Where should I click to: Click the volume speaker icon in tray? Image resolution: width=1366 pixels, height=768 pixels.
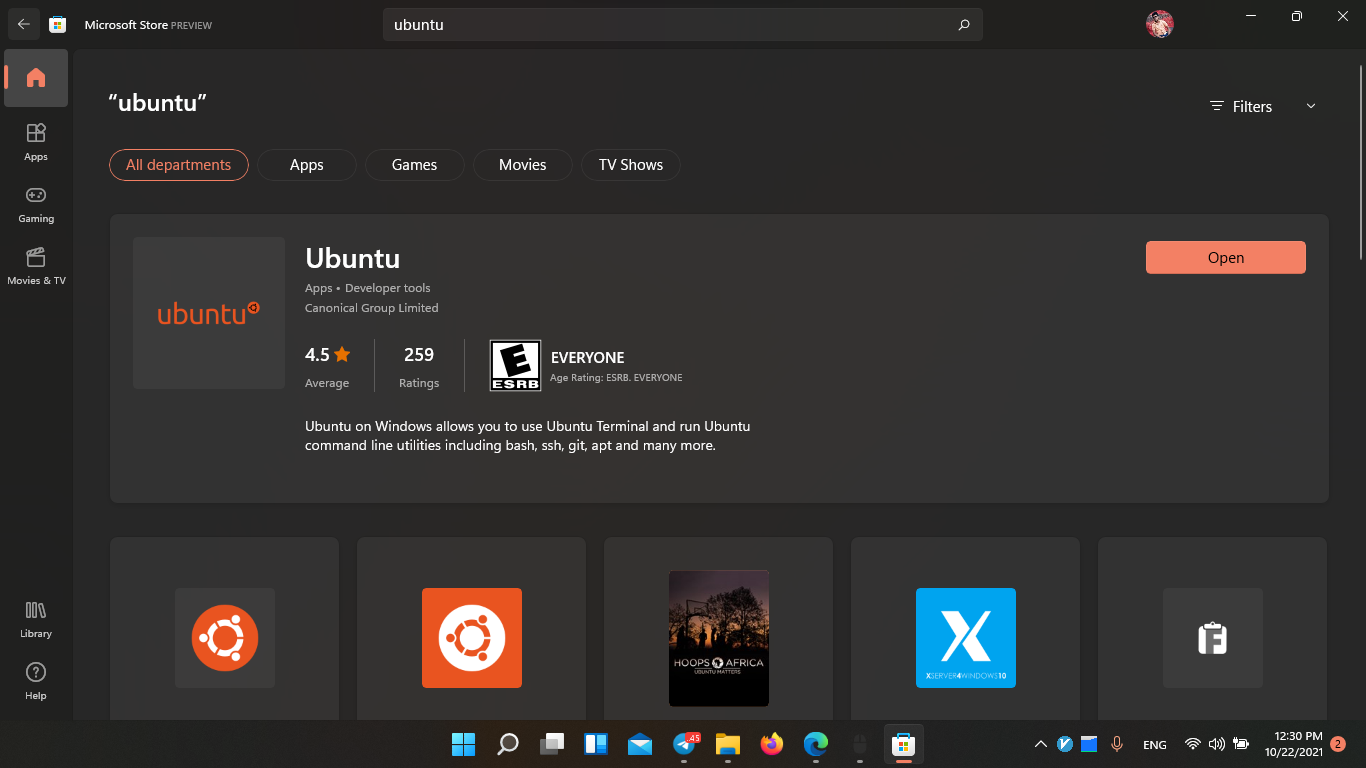point(1216,744)
